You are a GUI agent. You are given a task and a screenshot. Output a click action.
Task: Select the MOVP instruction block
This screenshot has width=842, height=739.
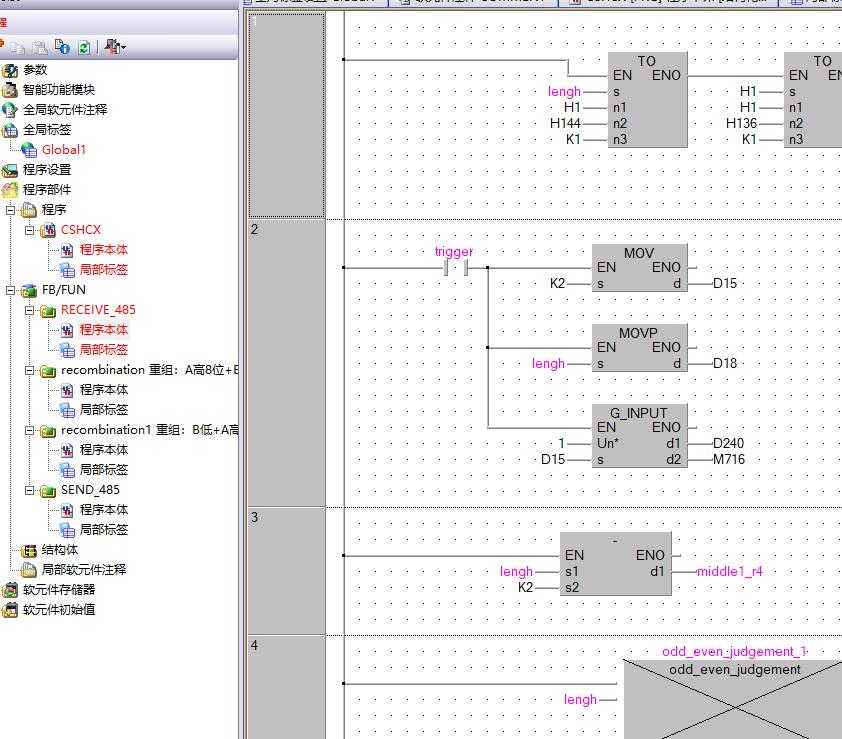[x=639, y=348]
